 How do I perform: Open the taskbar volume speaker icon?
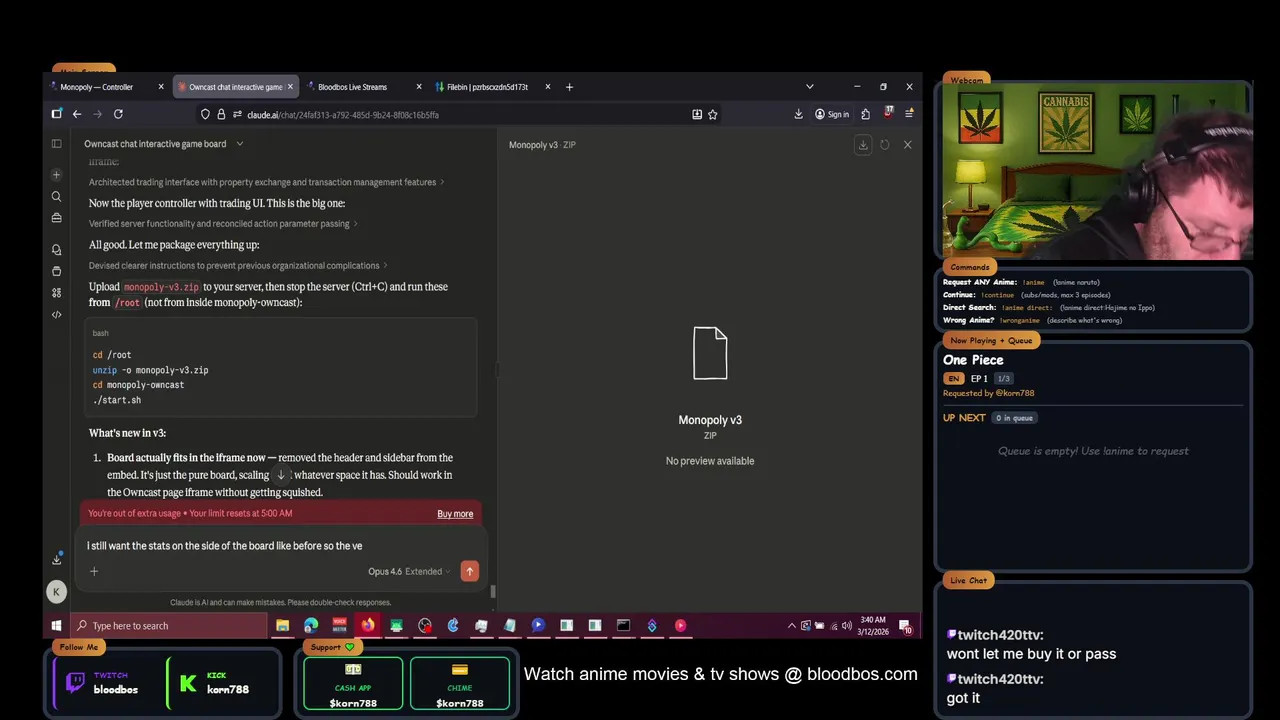[846, 626]
